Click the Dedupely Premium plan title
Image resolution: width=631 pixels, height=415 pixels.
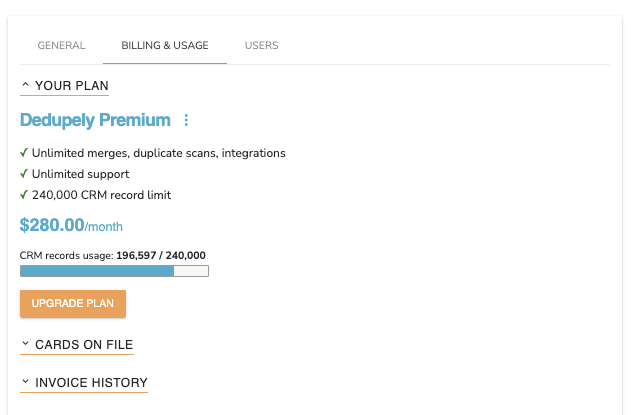pos(95,121)
